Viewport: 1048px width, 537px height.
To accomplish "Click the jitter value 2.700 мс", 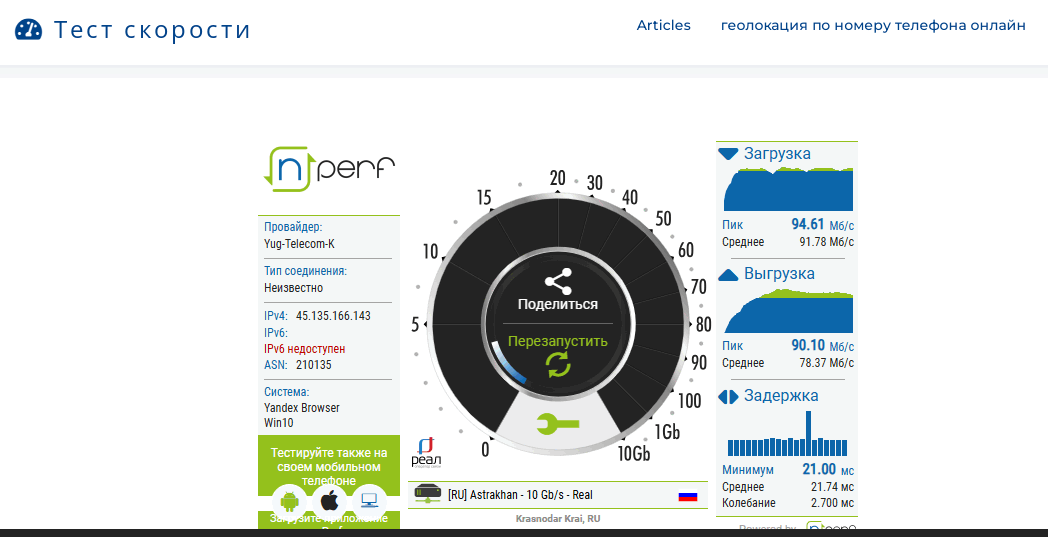I will click(x=832, y=503).
